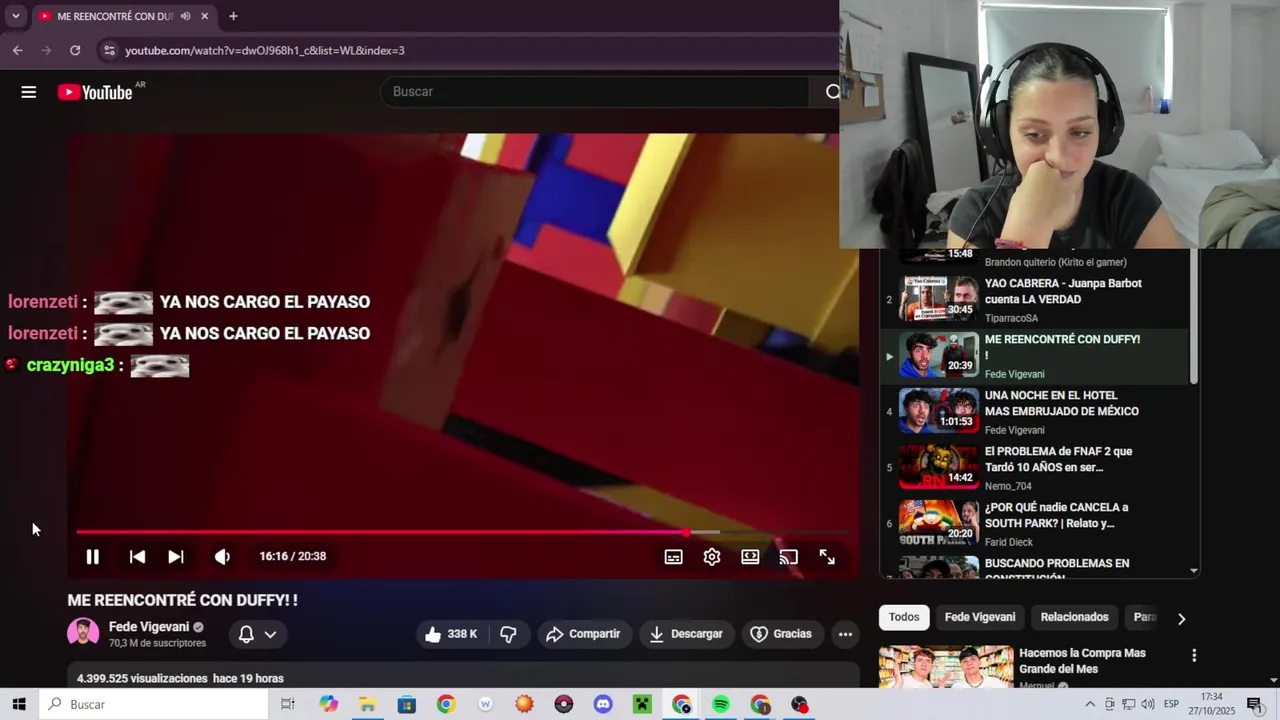Open the YouTube hamburger guide menu
The width and height of the screenshot is (1280, 720).
point(29,92)
